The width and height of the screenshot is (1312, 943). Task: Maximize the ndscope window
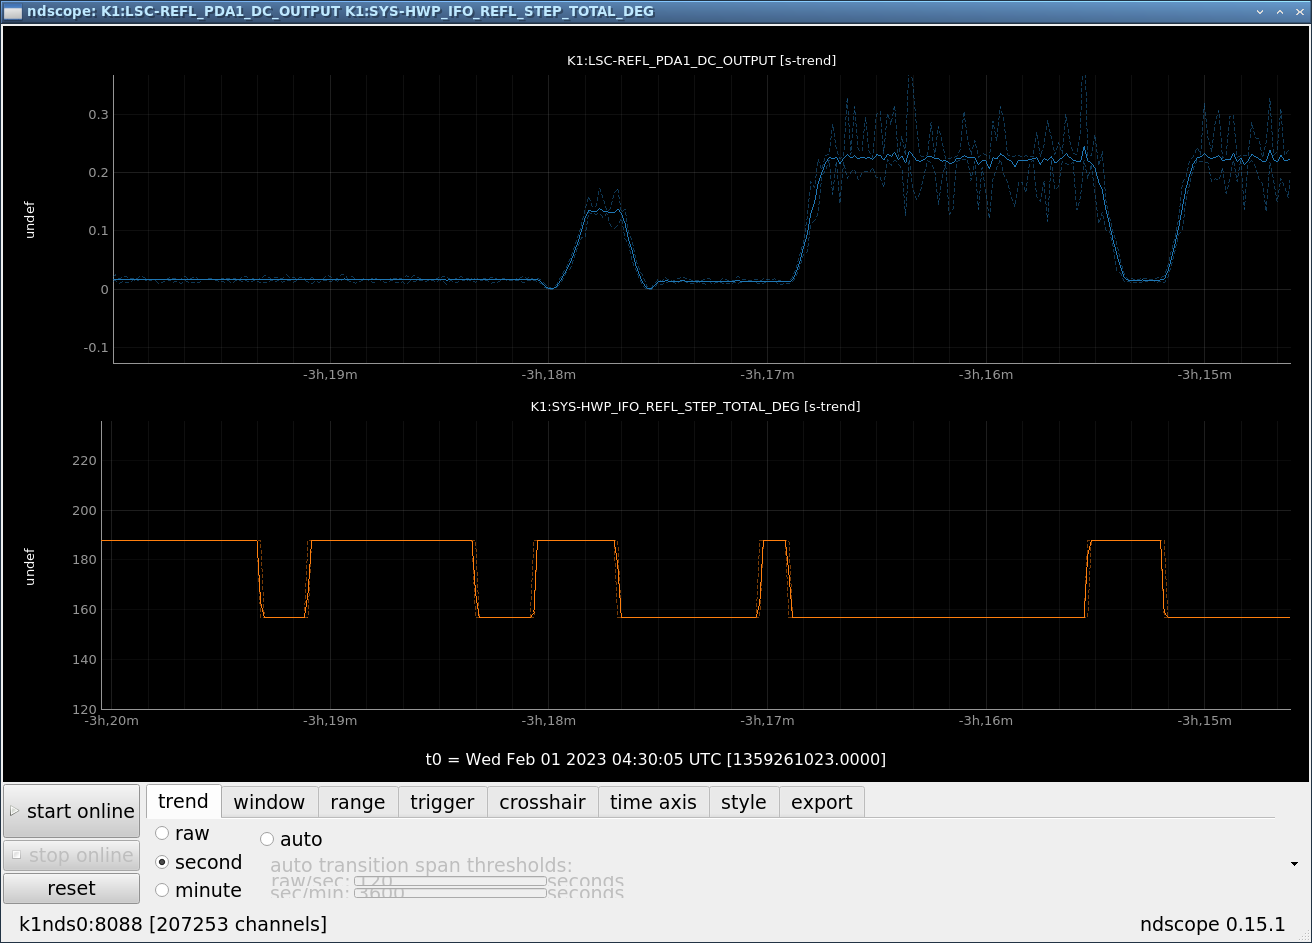click(x=1280, y=11)
